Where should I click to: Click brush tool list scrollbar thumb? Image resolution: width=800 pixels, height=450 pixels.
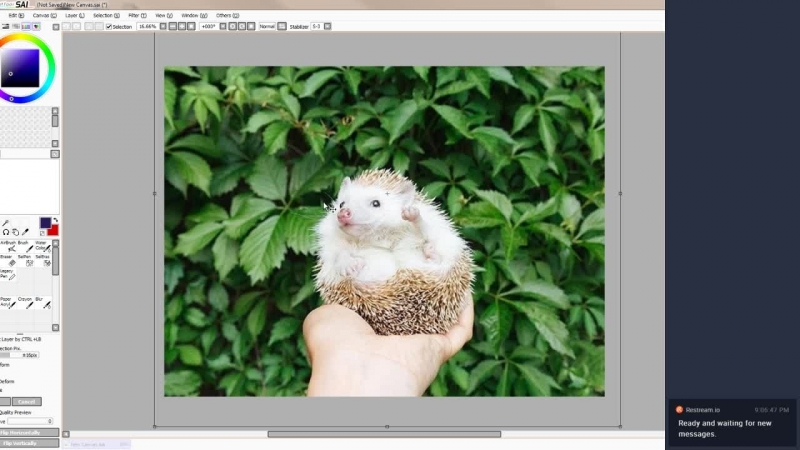pyautogui.click(x=56, y=261)
